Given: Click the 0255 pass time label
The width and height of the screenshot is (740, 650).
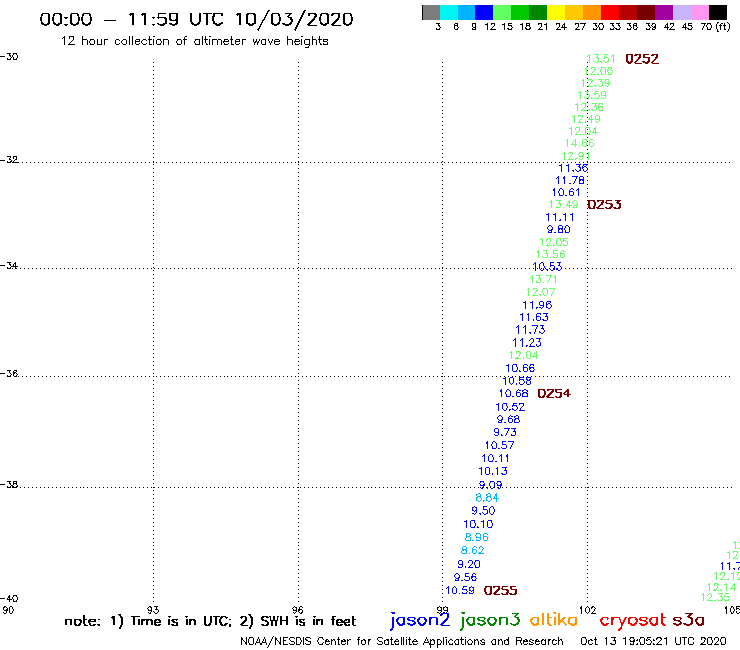Looking at the screenshot, I should click(500, 590).
